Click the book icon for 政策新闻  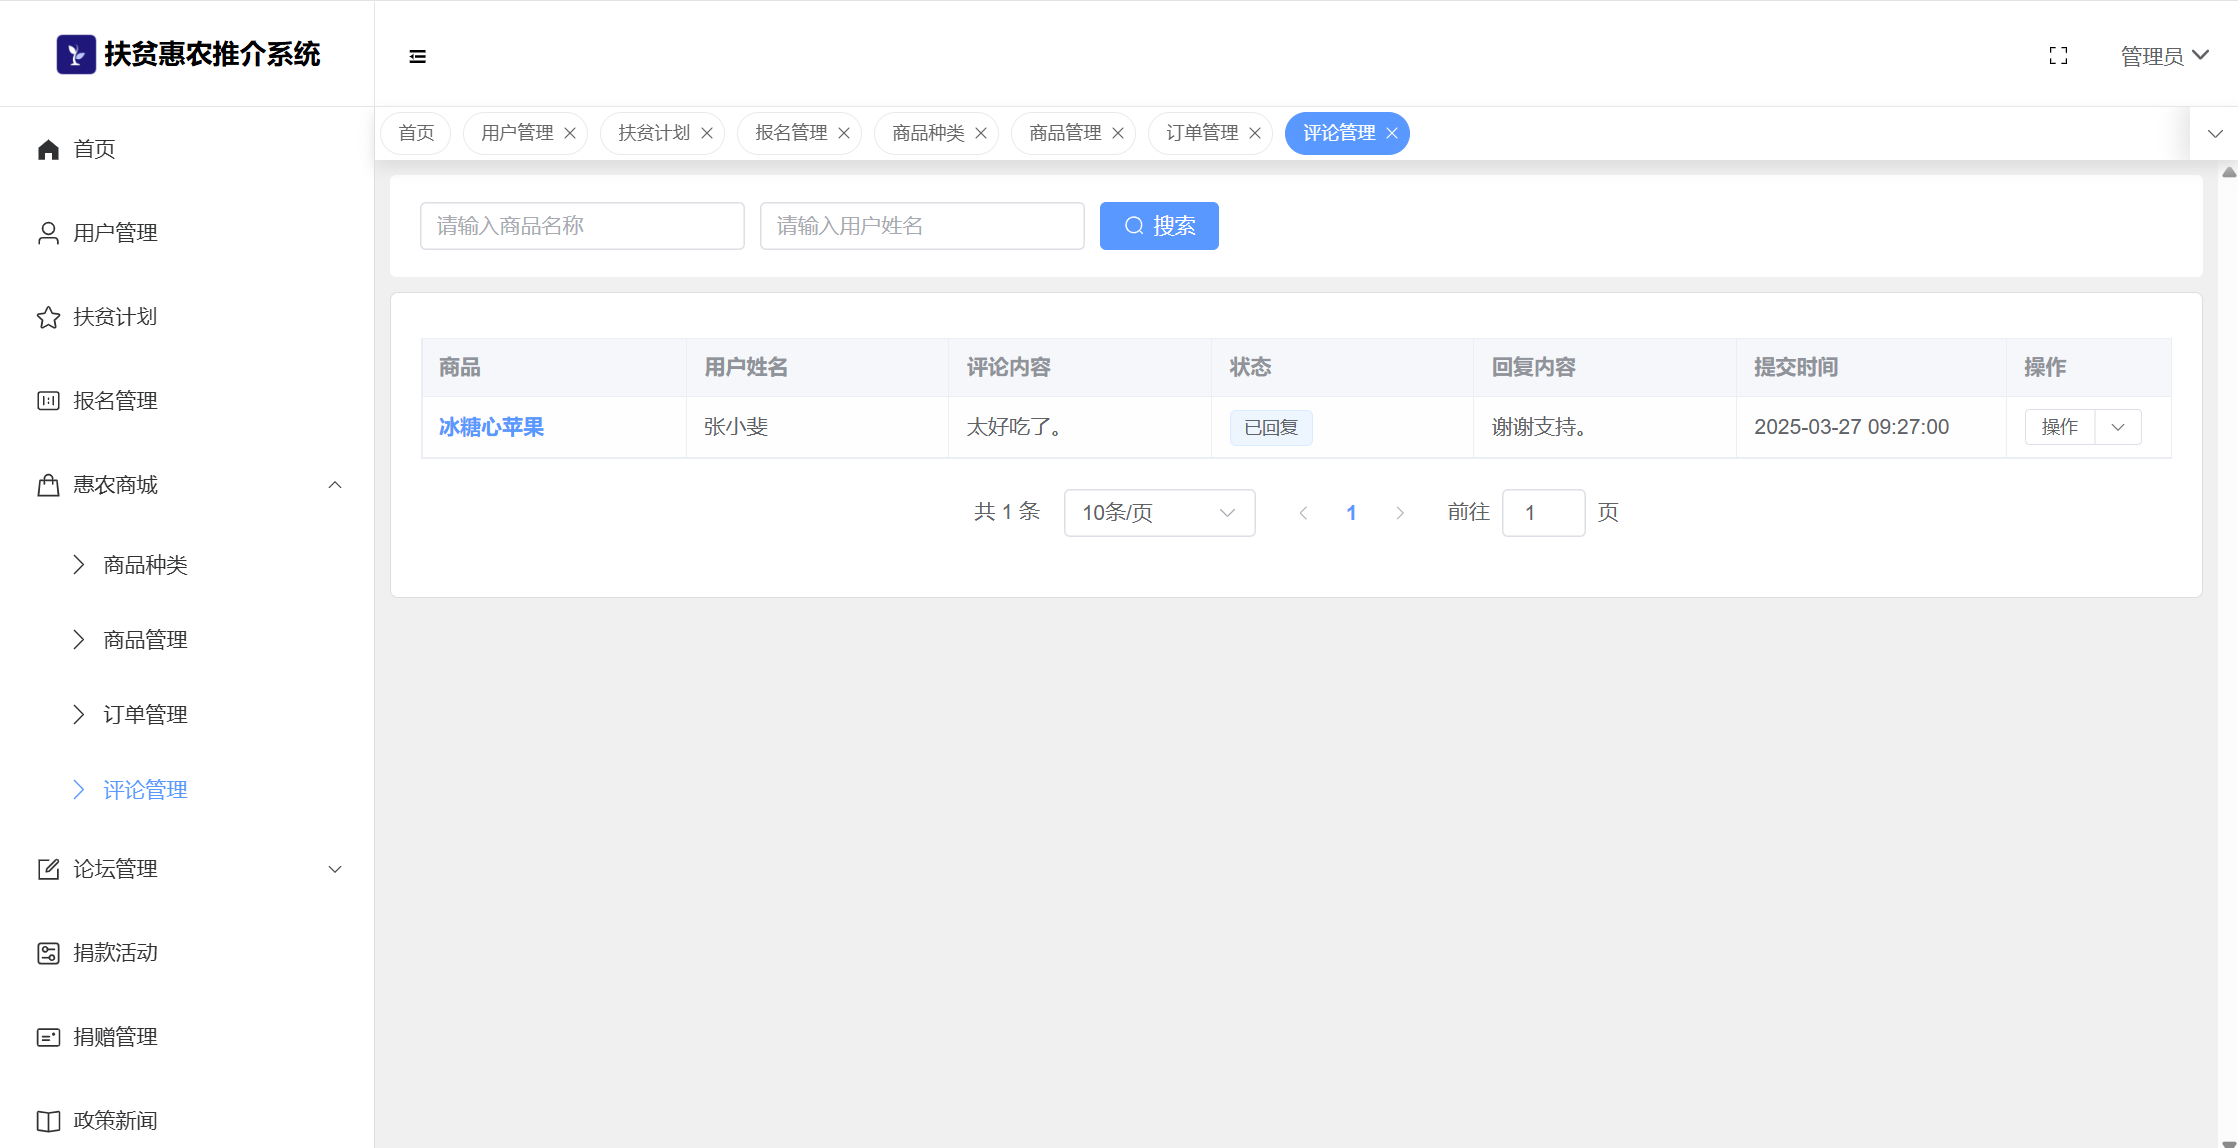(x=48, y=1121)
